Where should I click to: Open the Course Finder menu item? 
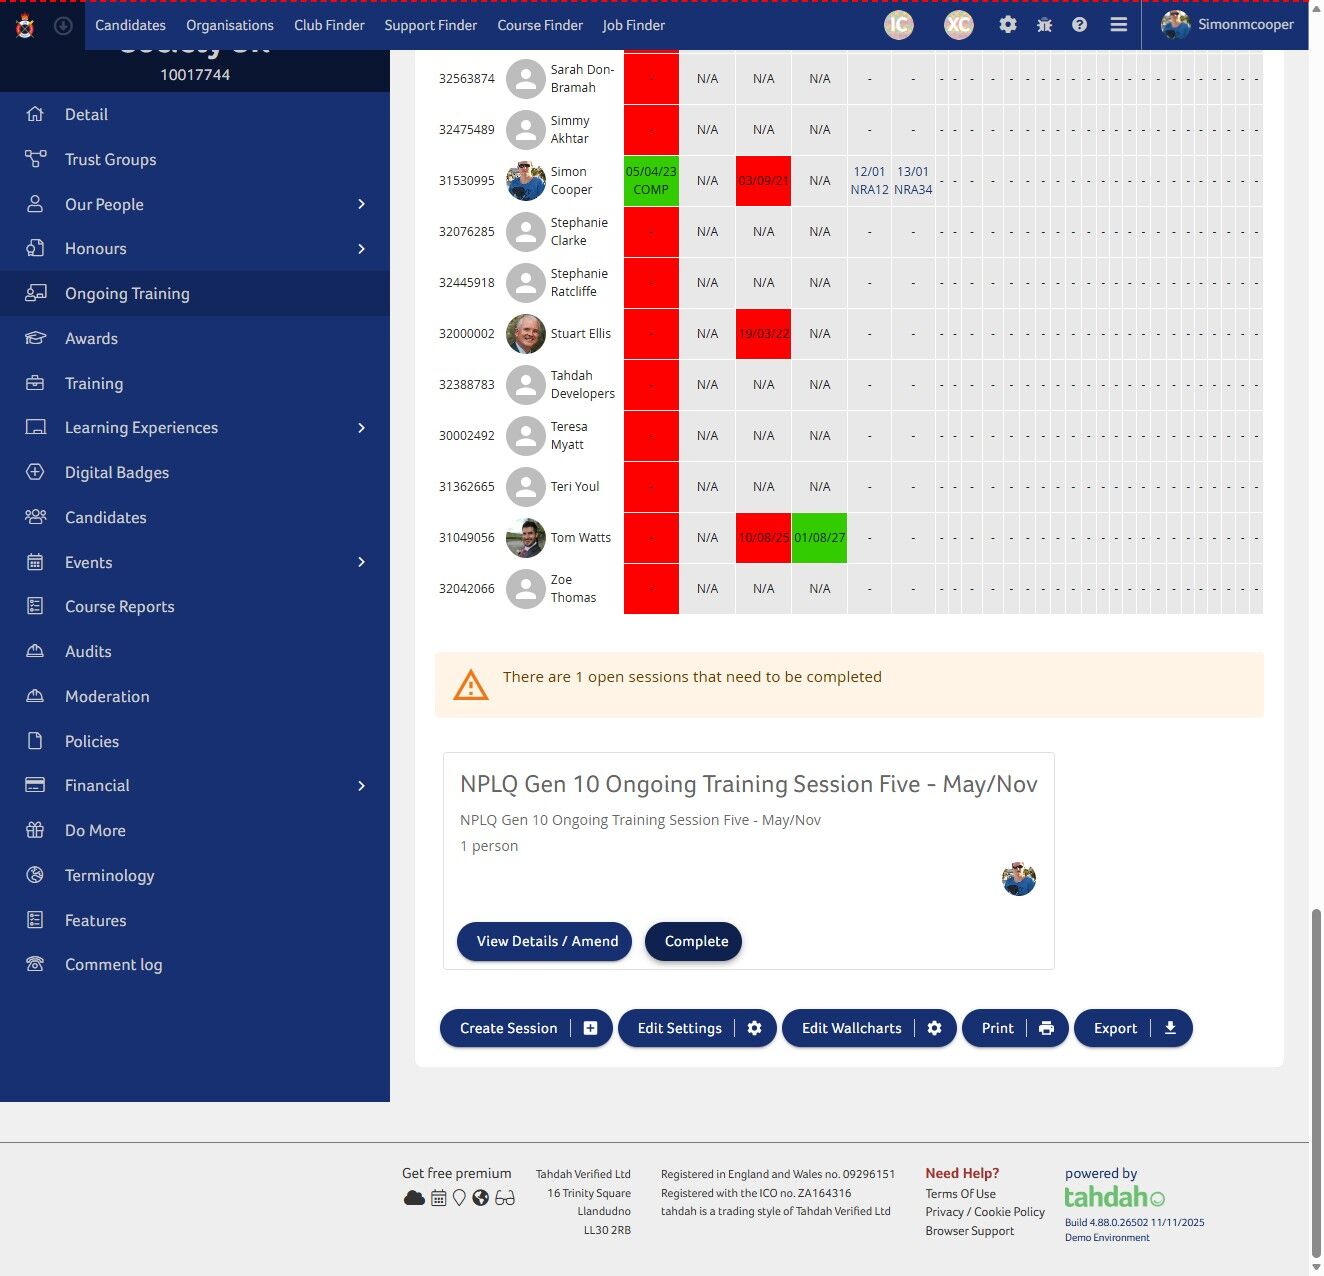click(x=540, y=25)
